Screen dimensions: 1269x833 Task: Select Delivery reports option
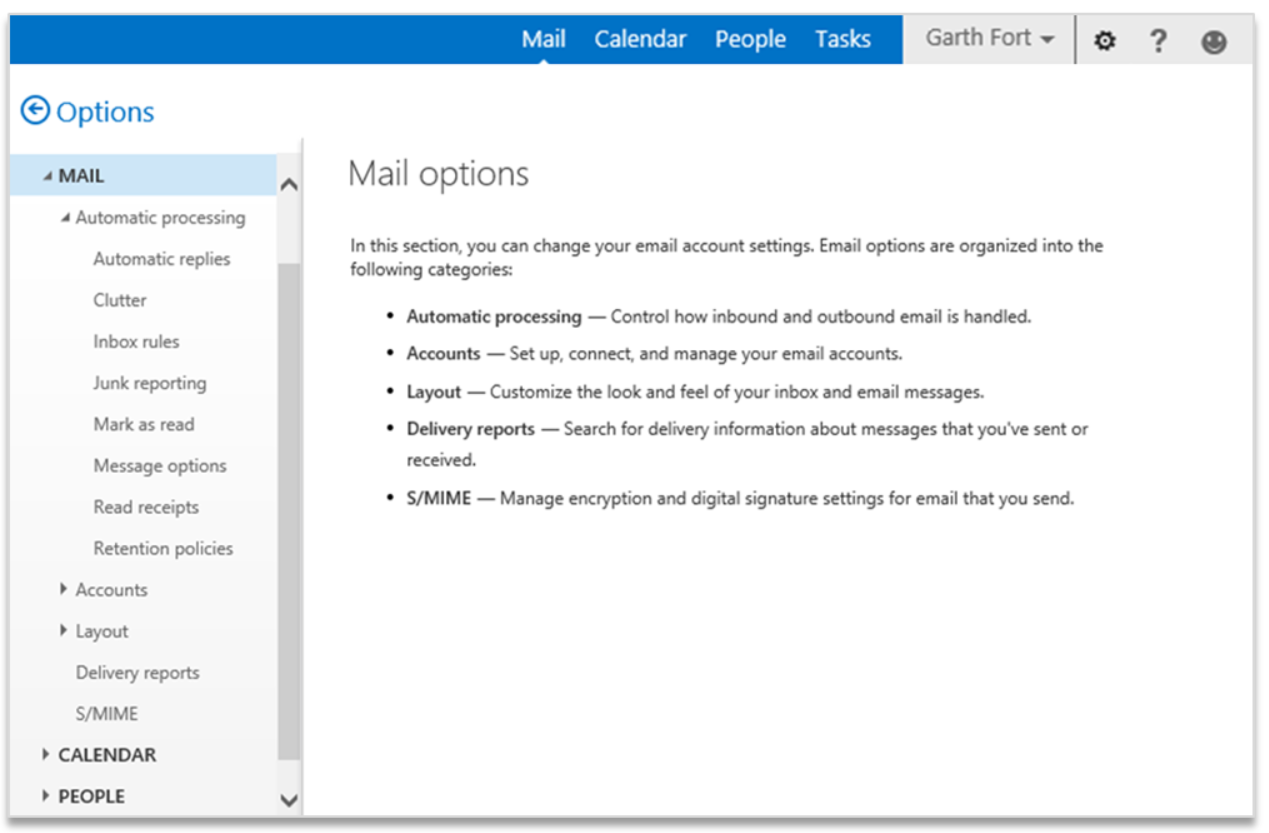pyautogui.click(x=137, y=673)
